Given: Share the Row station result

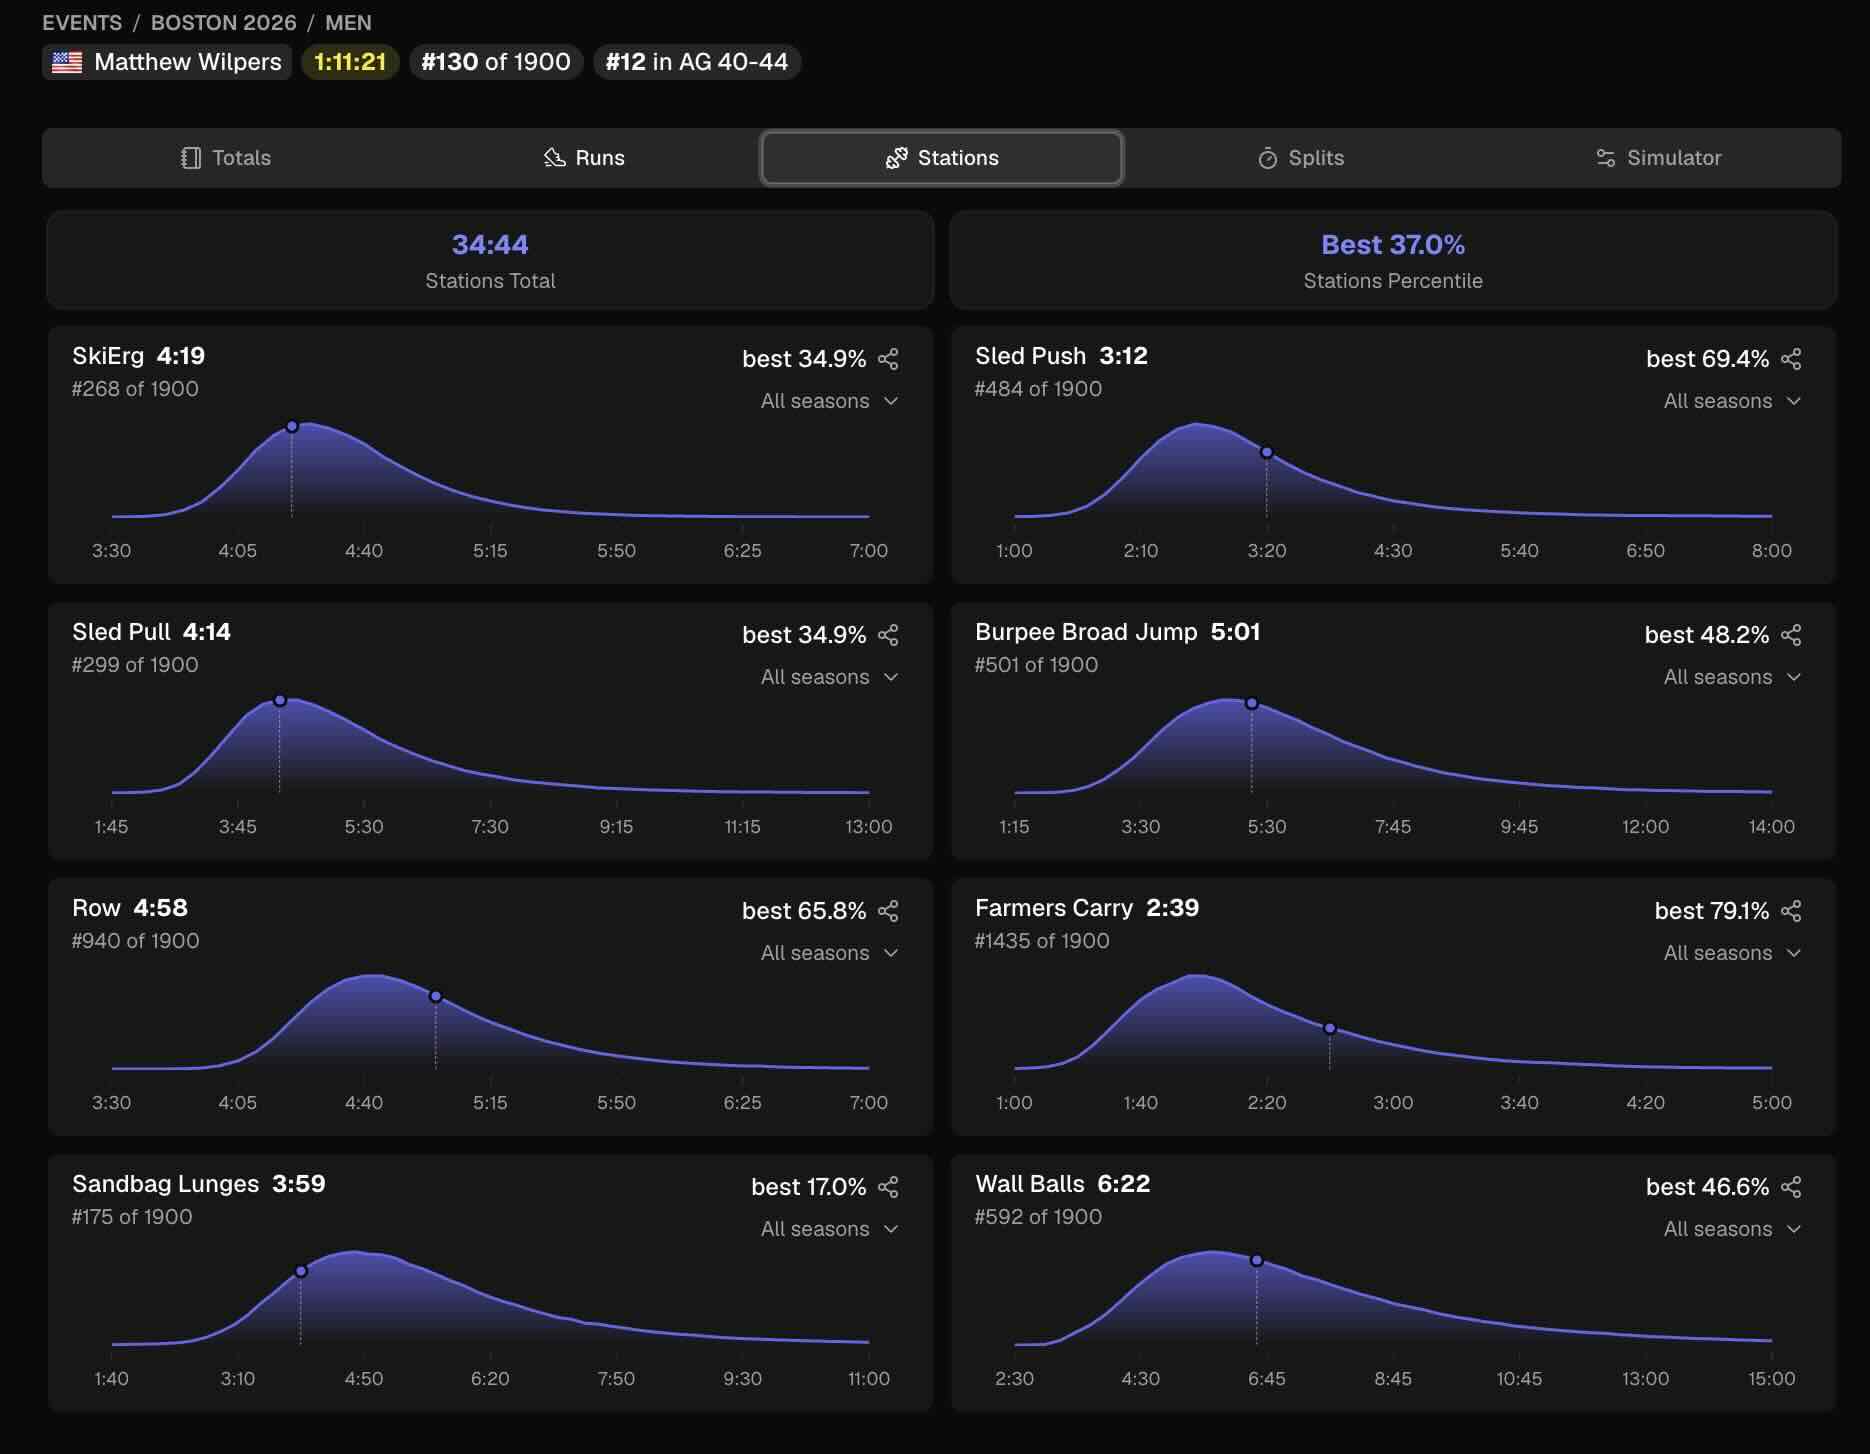Looking at the screenshot, I should pyautogui.click(x=888, y=911).
